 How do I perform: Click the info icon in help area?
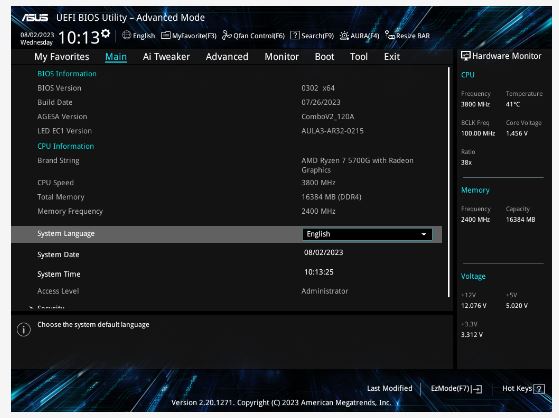click(24, 329)
